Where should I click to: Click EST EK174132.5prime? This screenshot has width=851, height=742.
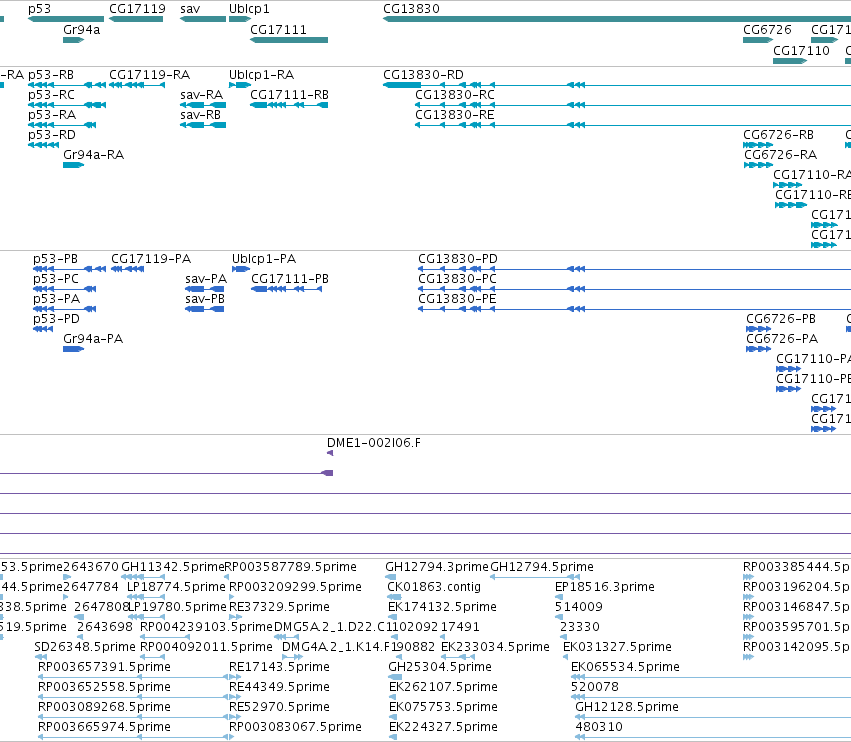click(442, 607)
